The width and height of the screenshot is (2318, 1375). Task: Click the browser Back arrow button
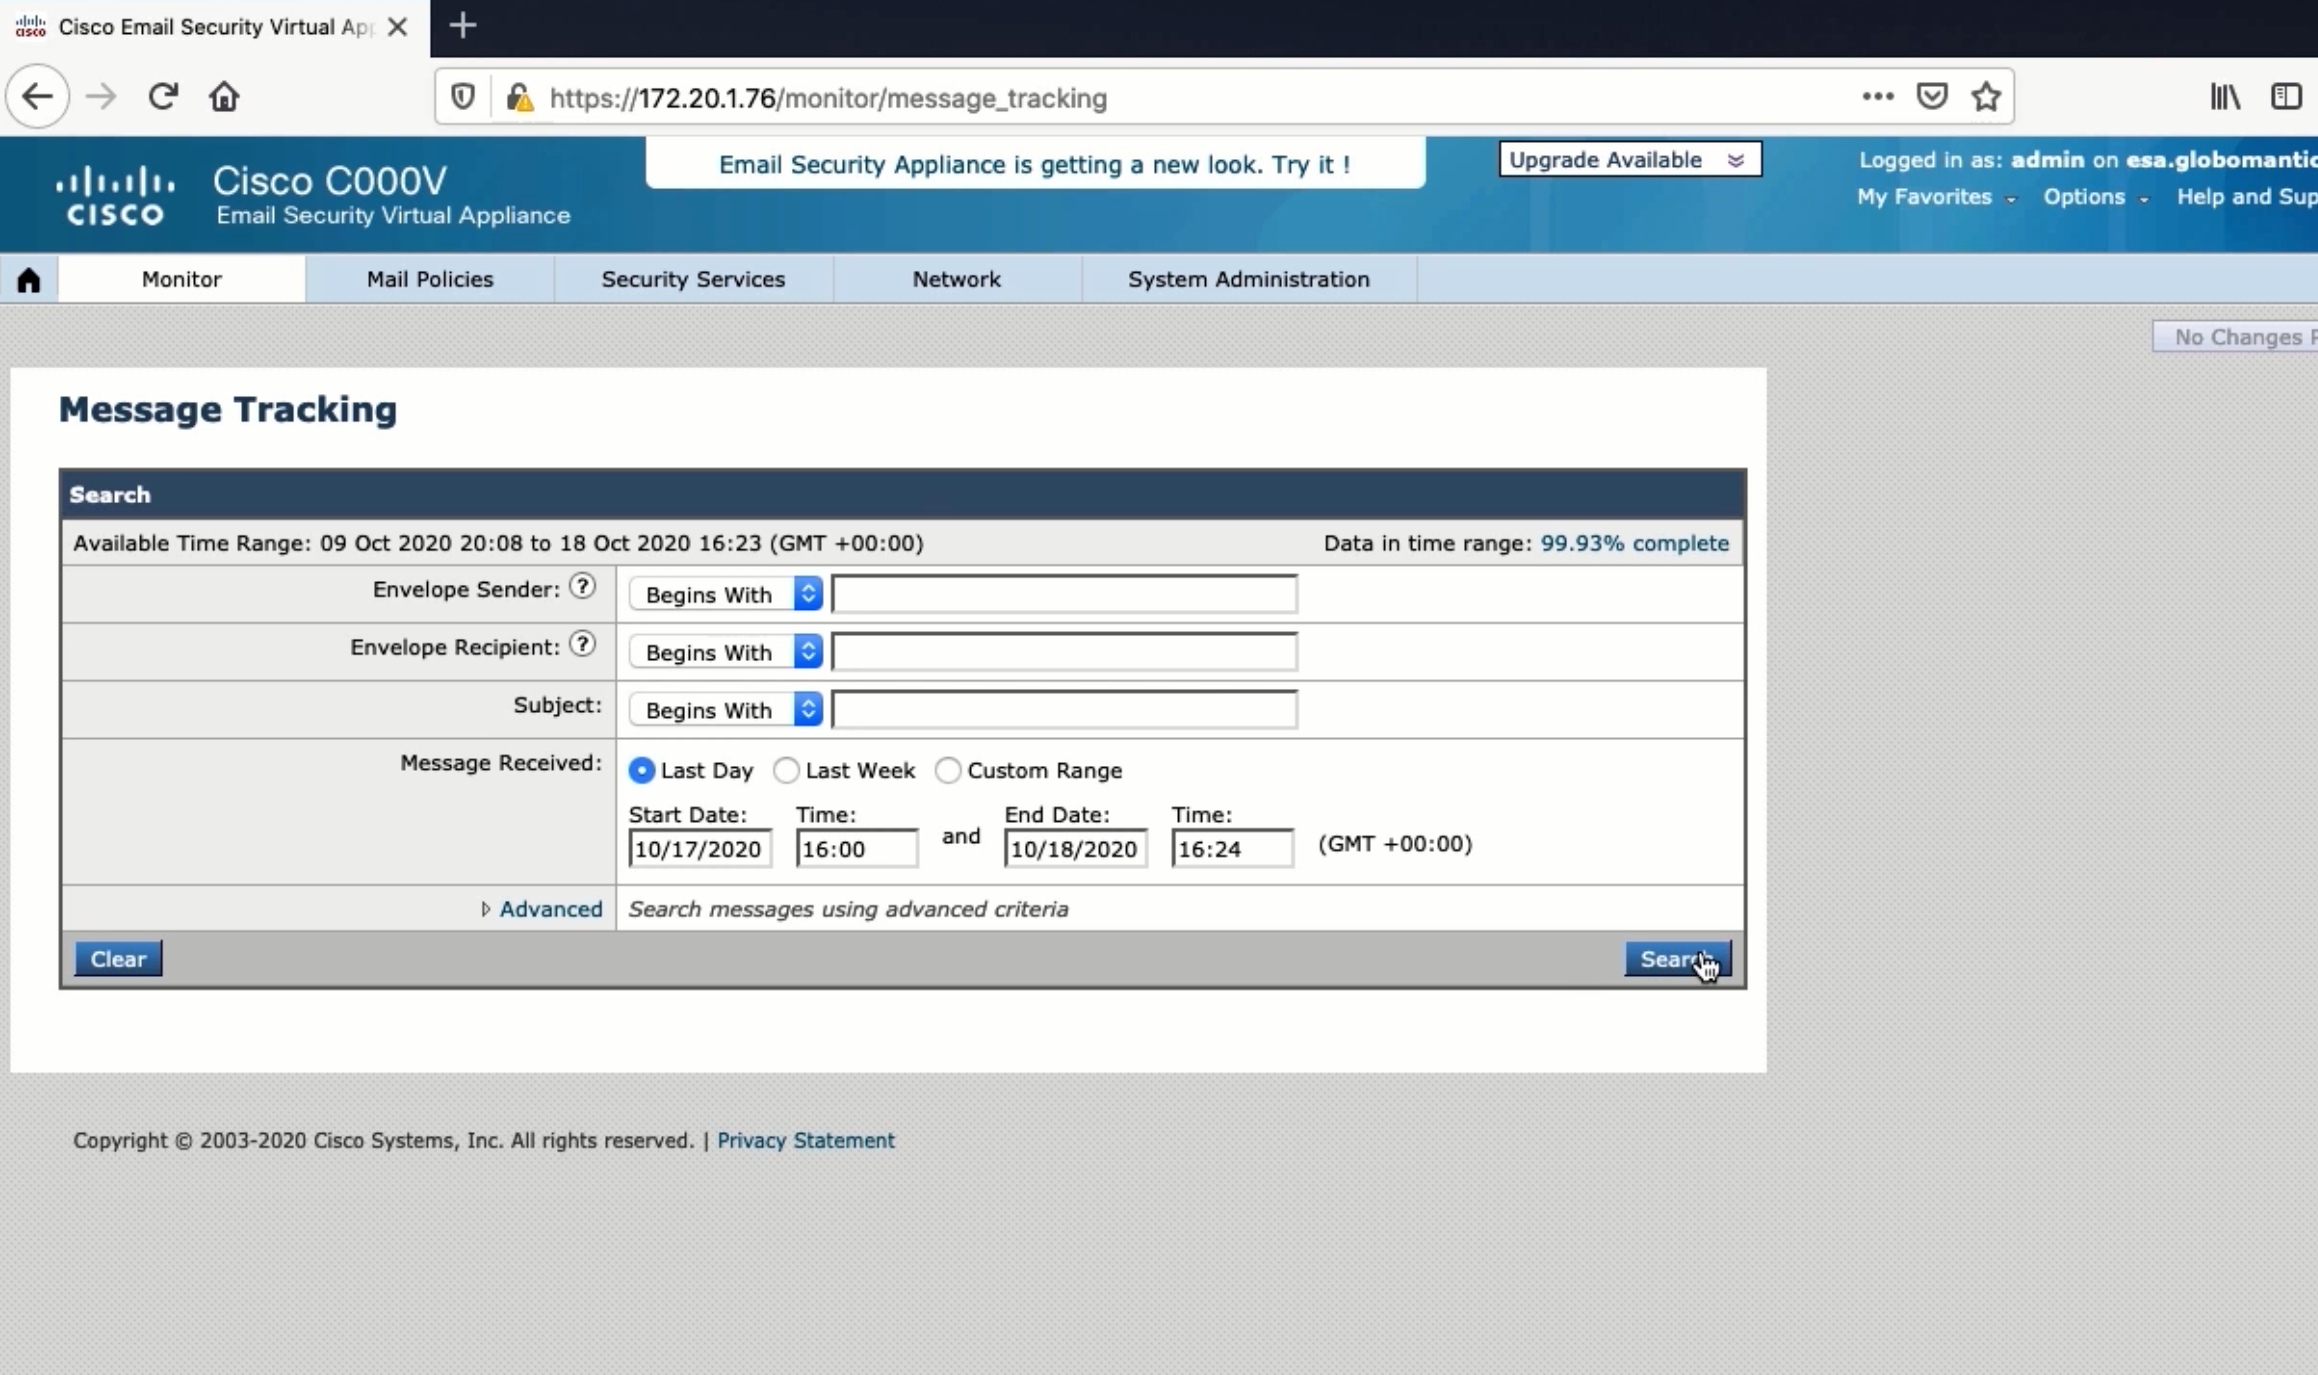click(x=37, y=97)
